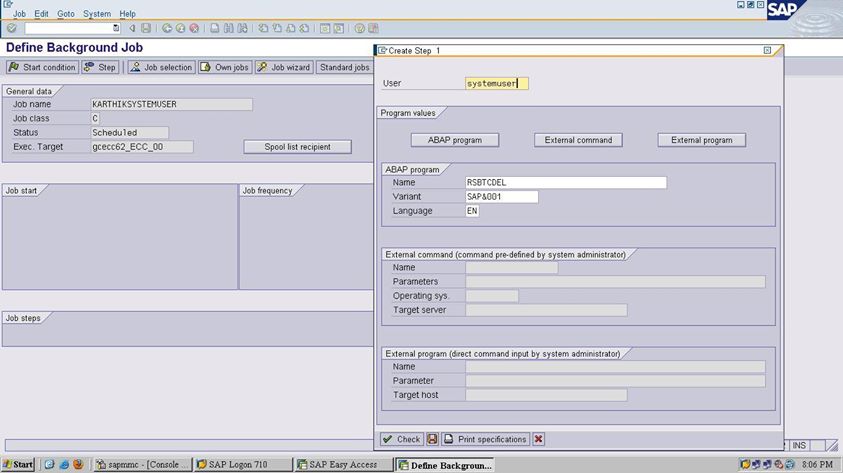Click the Check button in Create Step
The image size is (843, 473).
point(402,439)
